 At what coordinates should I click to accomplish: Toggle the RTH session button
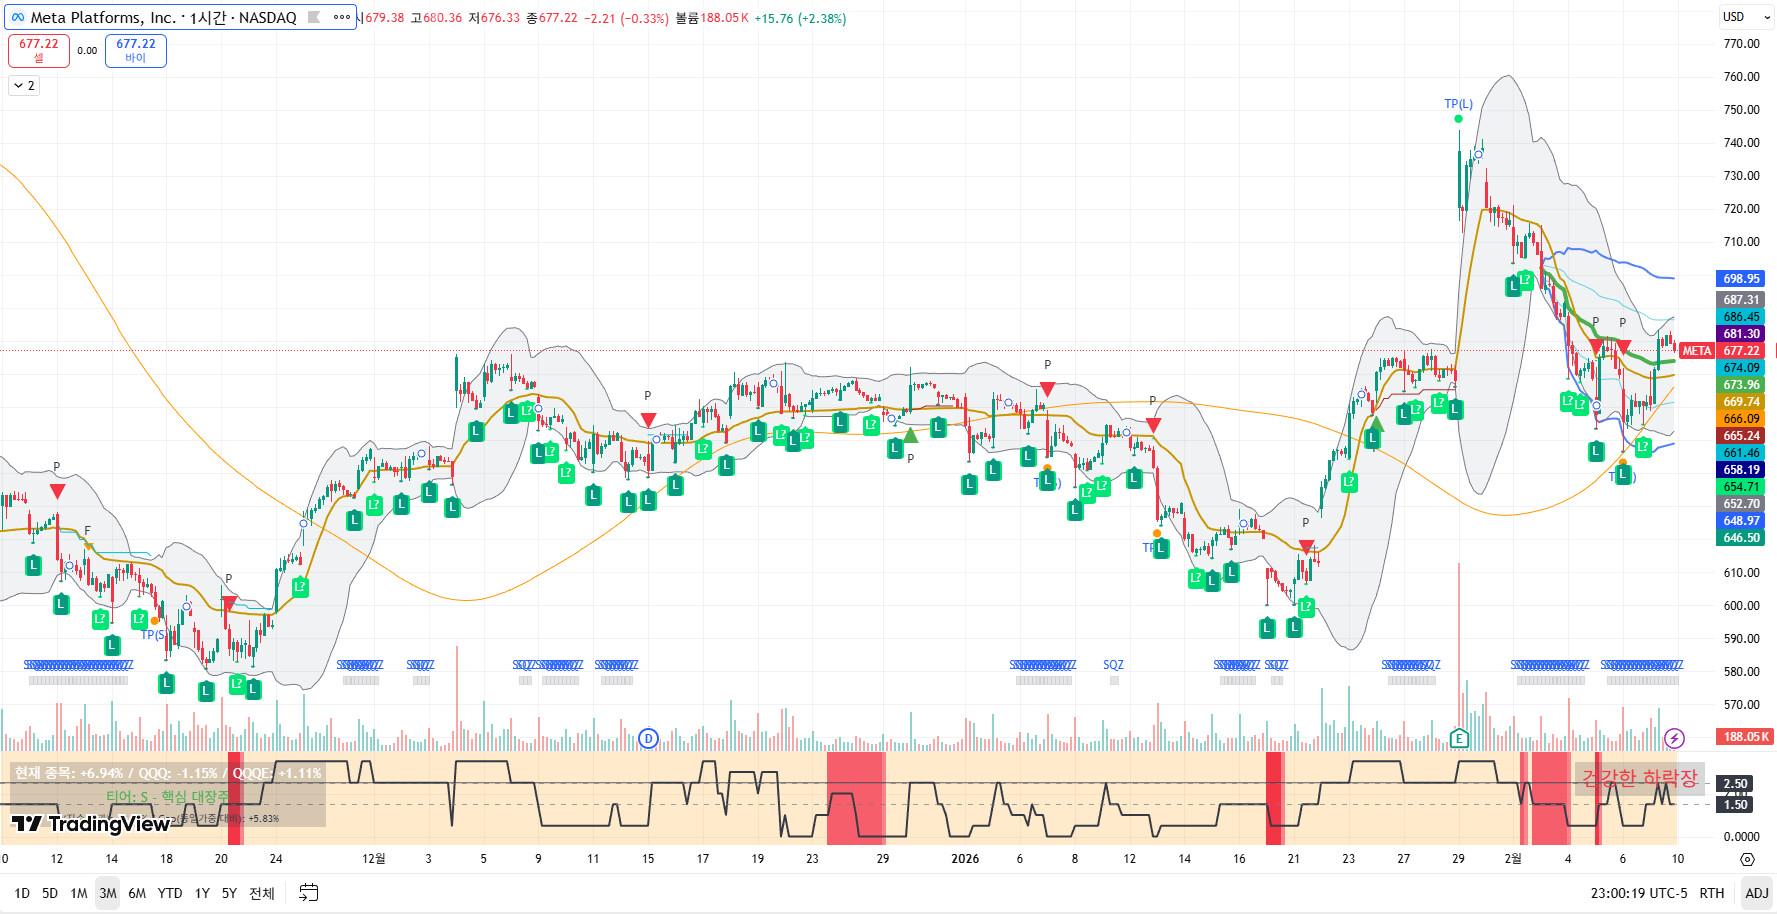coord(1712,893)
